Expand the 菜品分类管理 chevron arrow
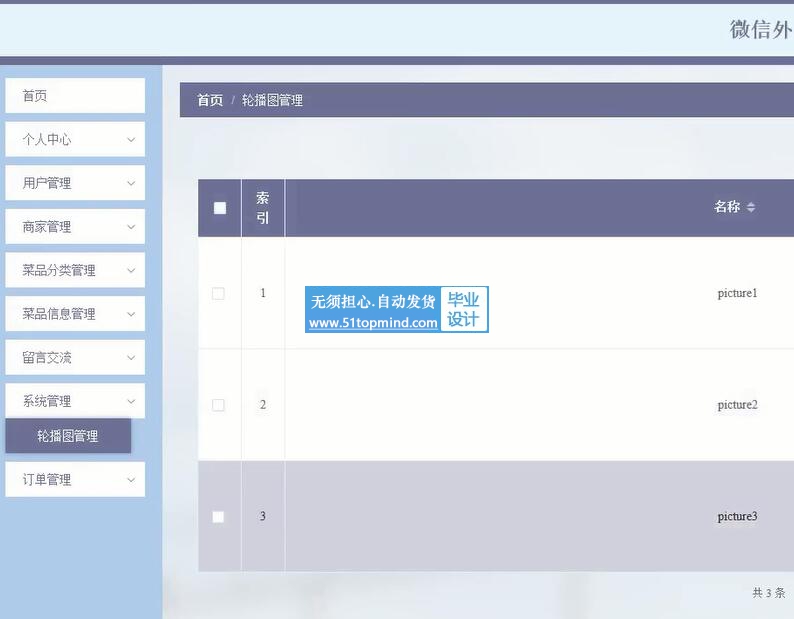The height and width of the screenshot is (619, 794). 131,270
